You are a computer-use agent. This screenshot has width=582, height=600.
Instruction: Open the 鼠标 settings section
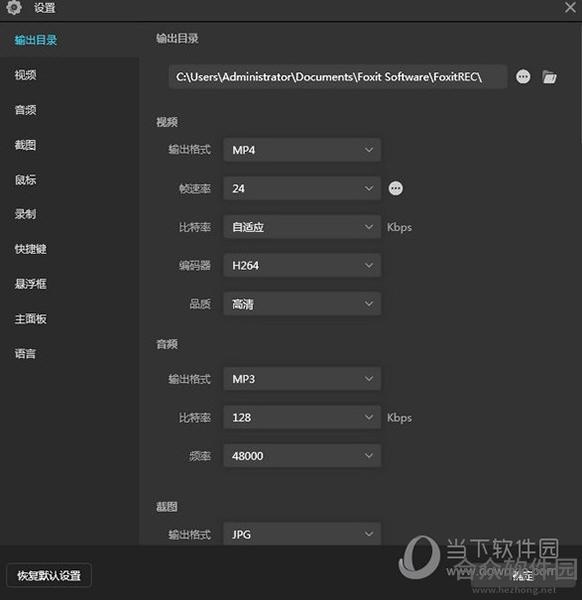[25, 180]
